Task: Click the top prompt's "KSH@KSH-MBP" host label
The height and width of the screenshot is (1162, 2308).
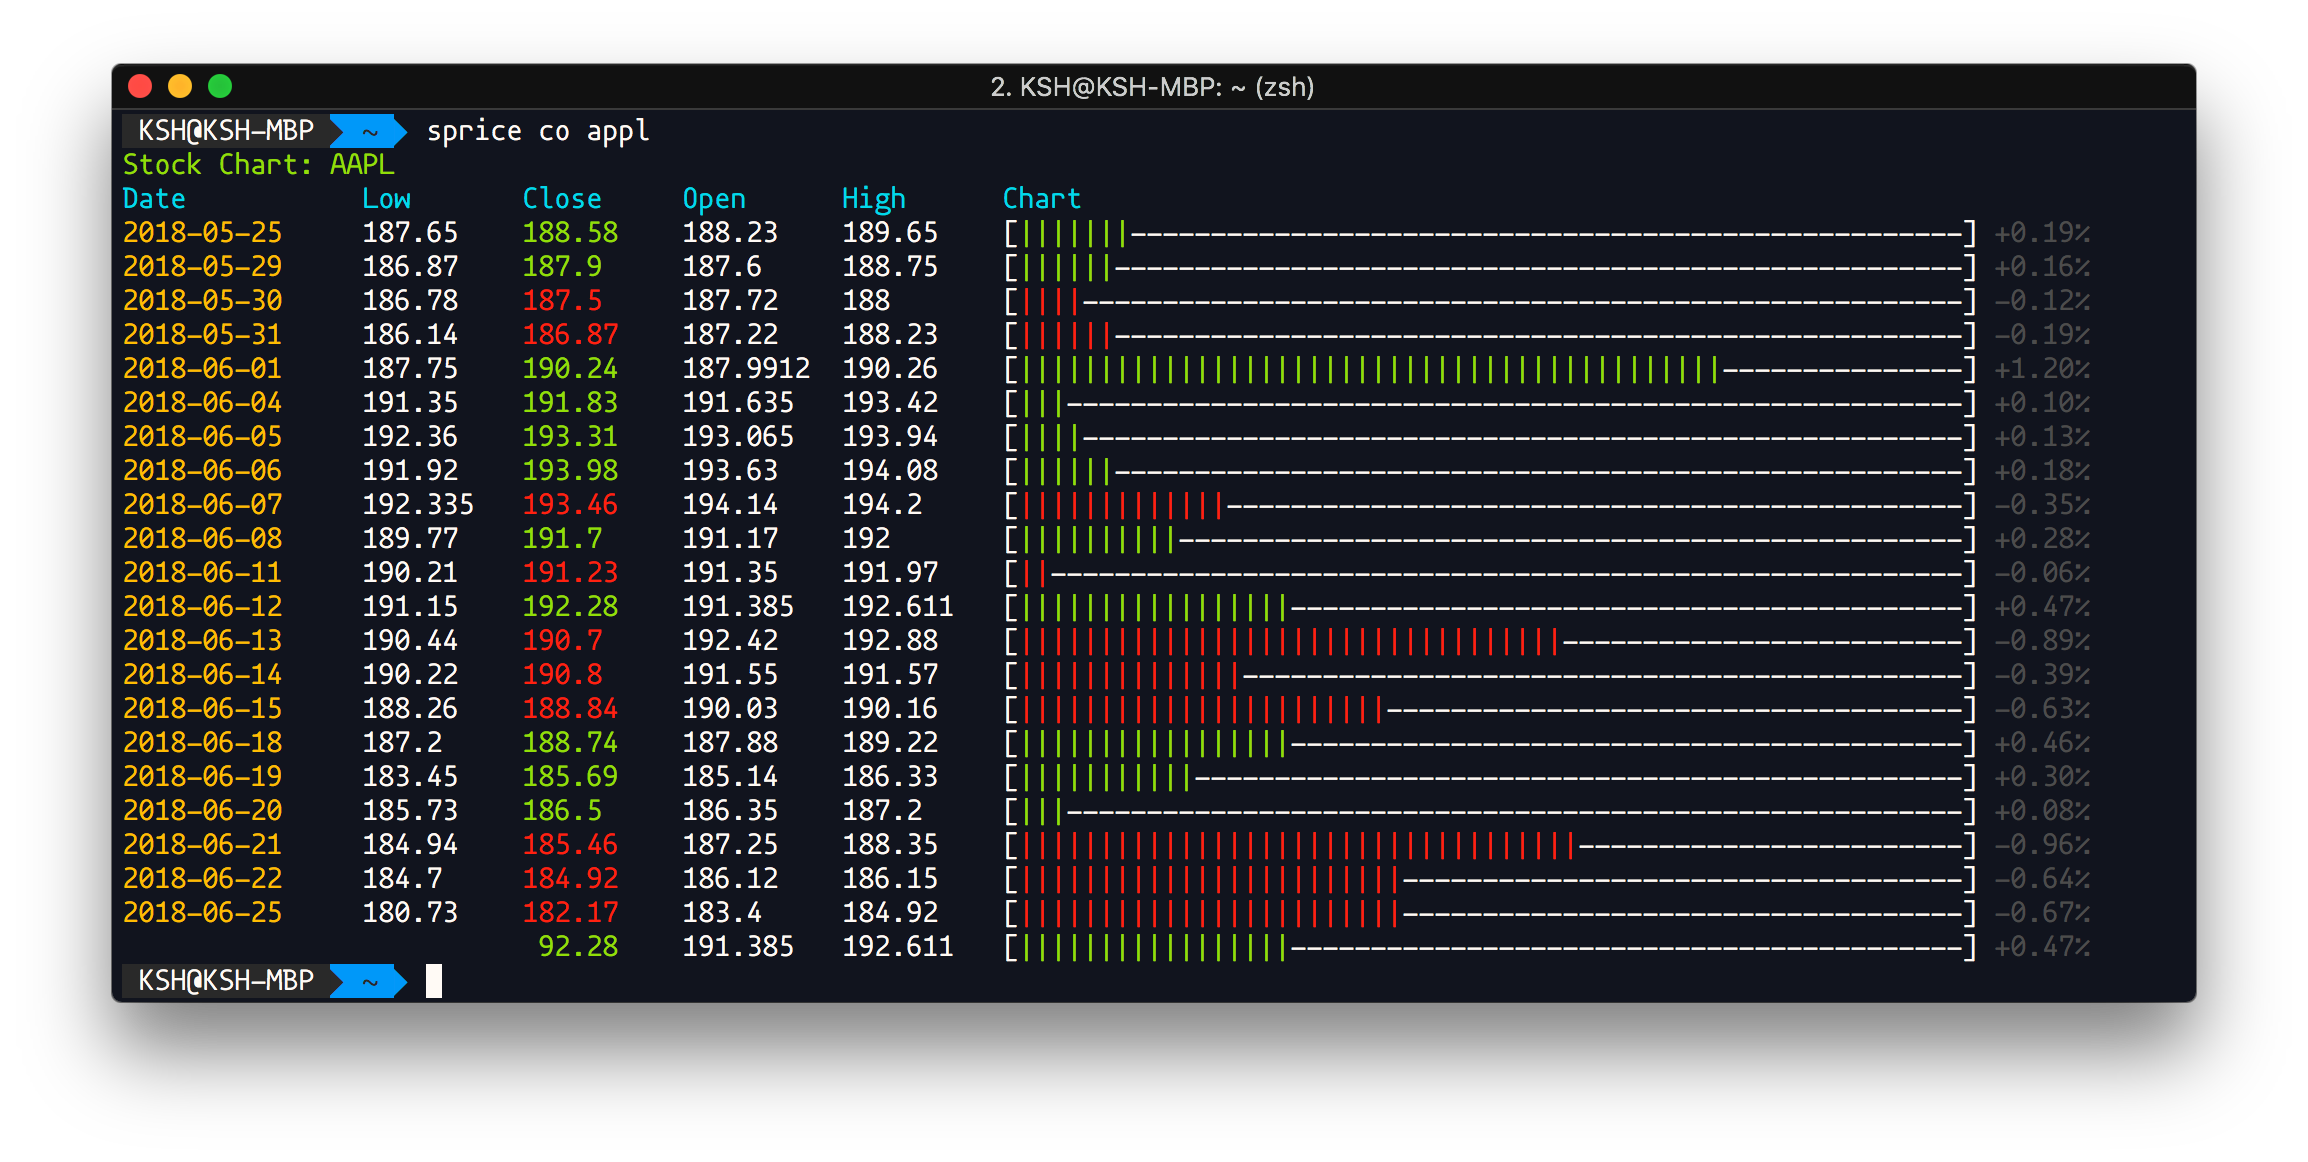Action: [226, 130]
